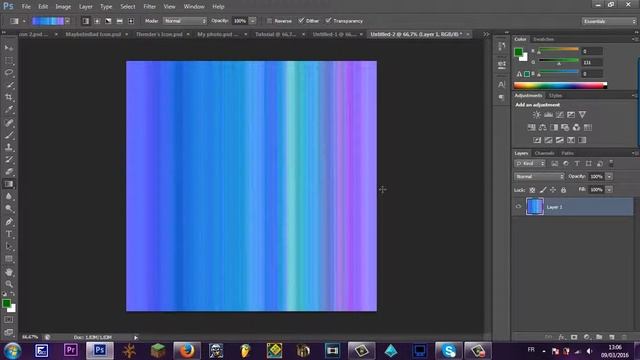Click the gradient preview in options bar
Screen dimensions: 640x360
click(48, 21)
